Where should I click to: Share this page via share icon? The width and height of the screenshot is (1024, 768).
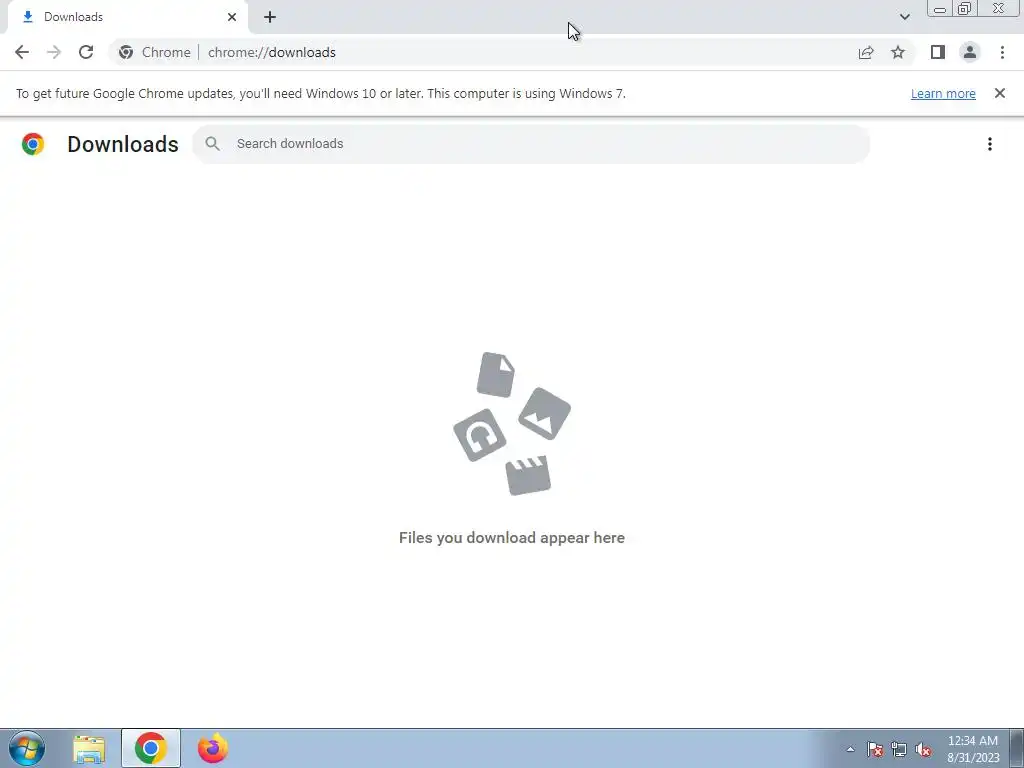[866, 52]
